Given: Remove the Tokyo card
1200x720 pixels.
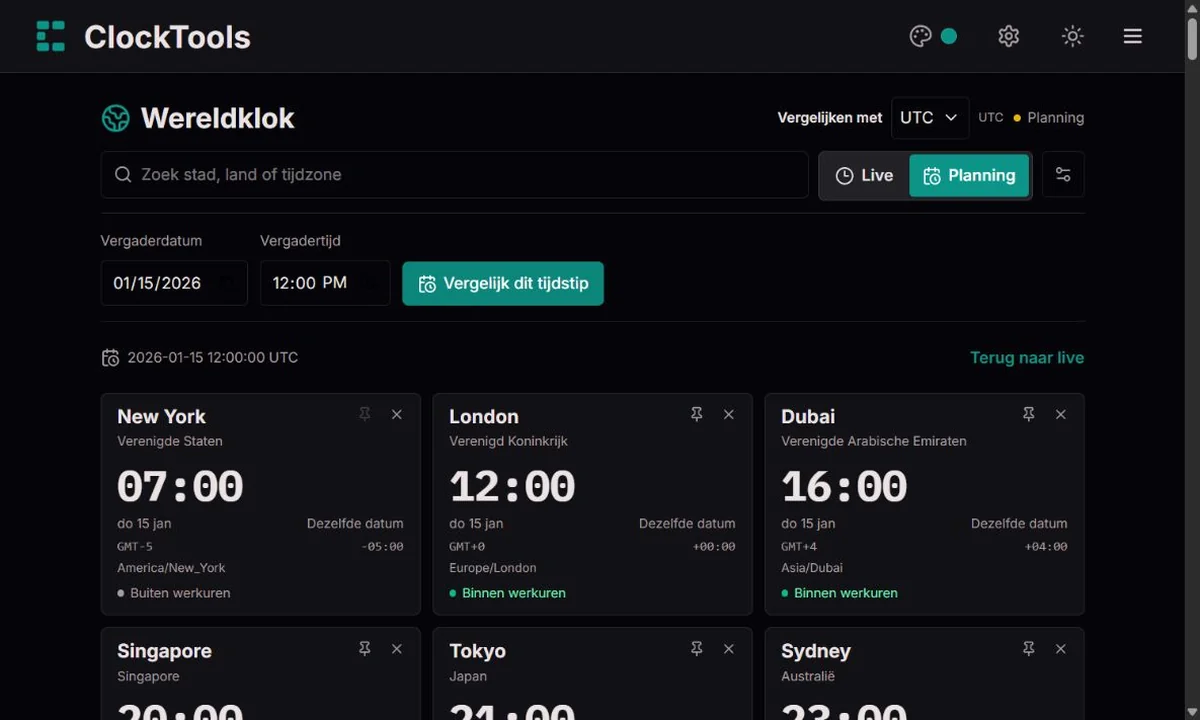Looking at the screenshot, I should pos(729,649).
